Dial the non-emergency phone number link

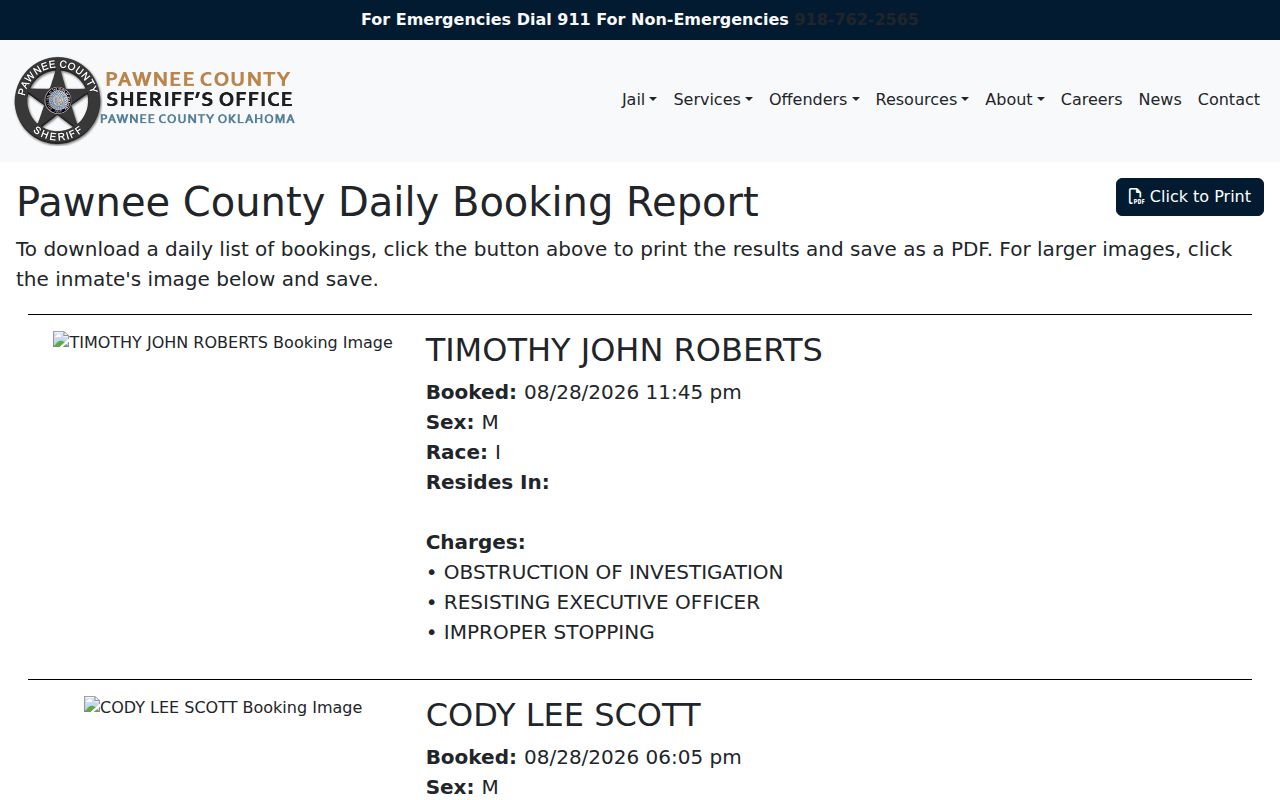(856, 19)
